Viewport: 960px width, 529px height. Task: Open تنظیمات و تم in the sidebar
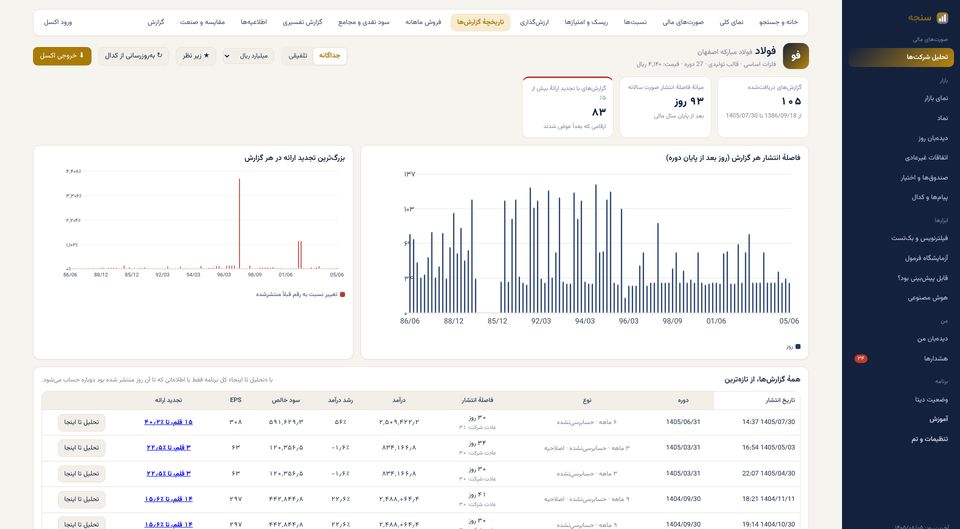(x=928, y=439)
